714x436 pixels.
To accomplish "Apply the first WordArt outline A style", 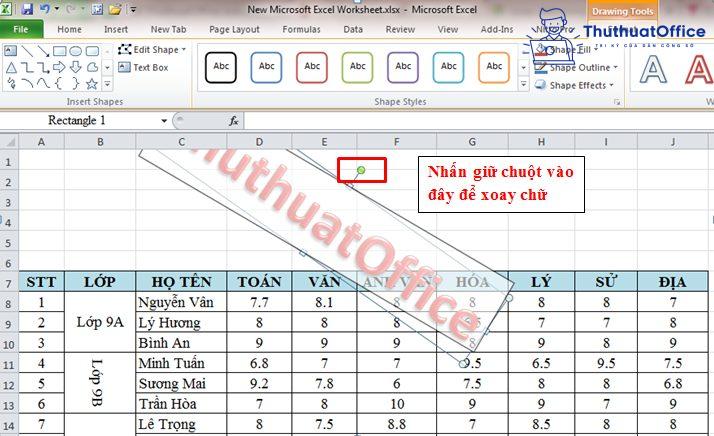I will pyautogui.click(x=653, y=70).
